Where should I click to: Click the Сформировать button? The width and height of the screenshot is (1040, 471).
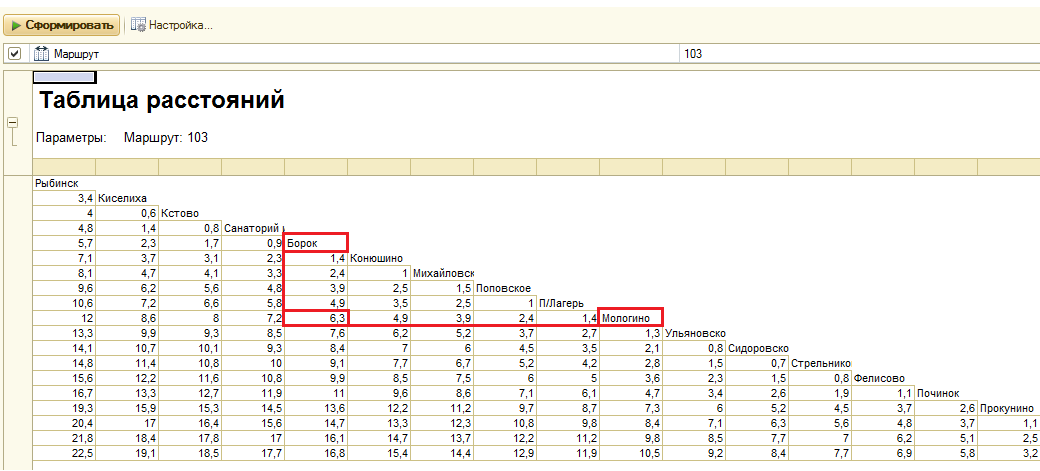(x=62, y=25)
